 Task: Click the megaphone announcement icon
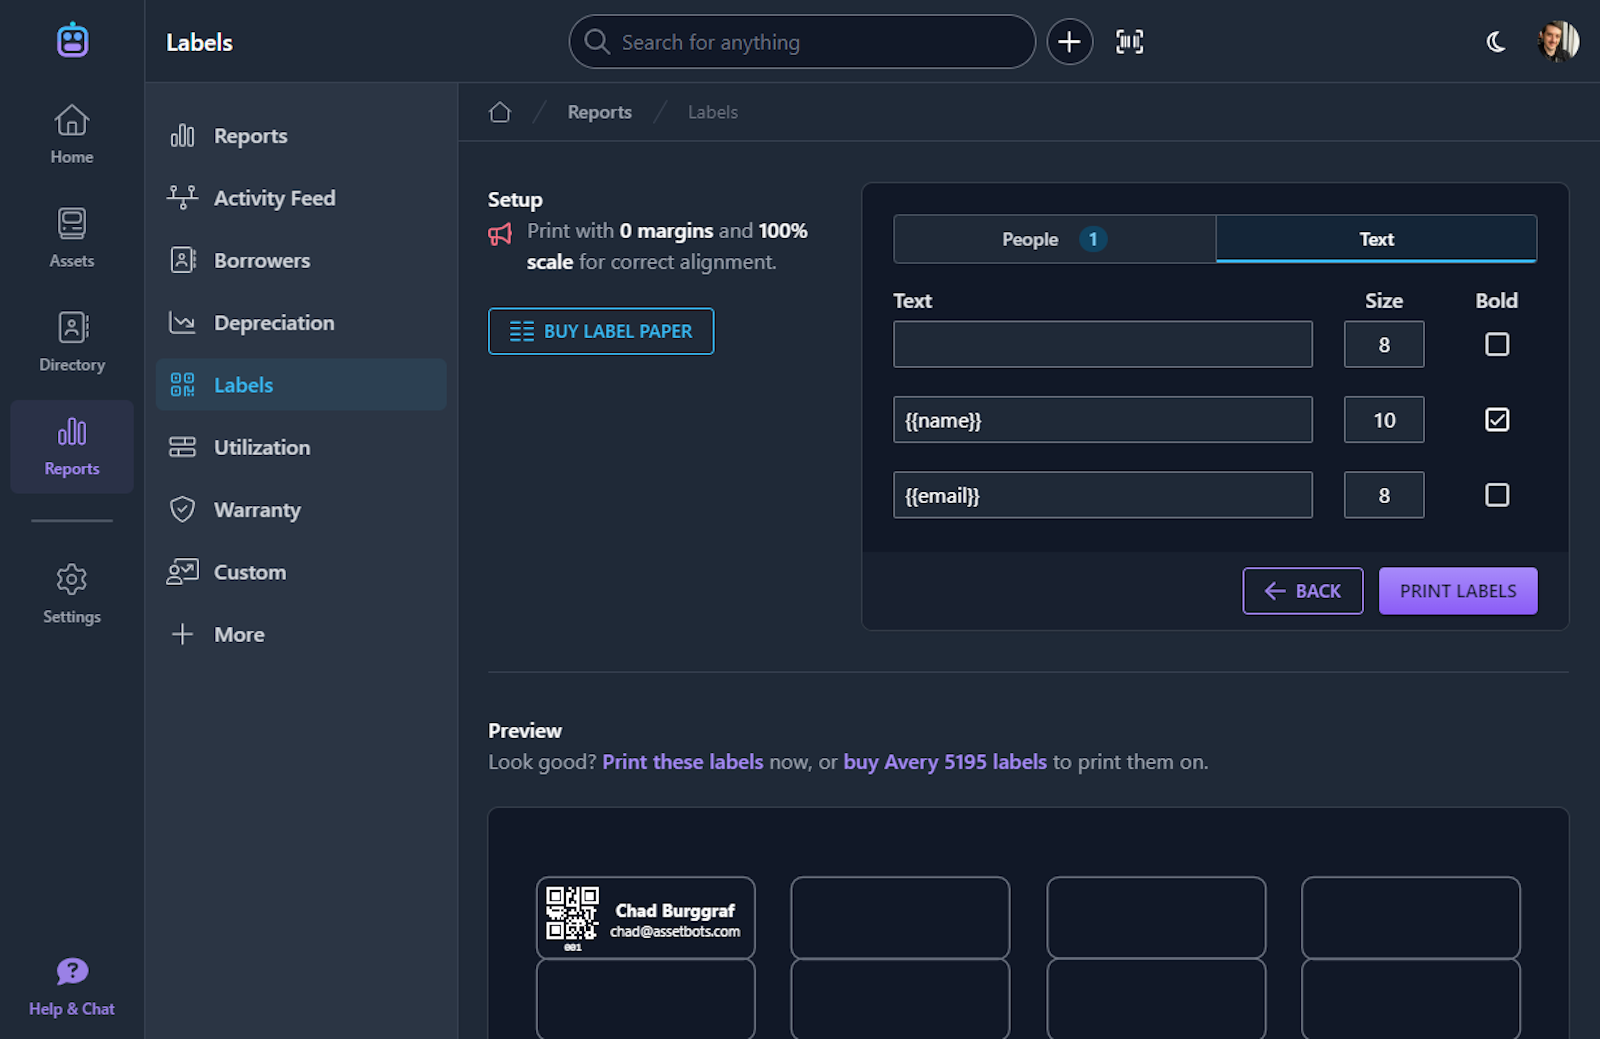(500, 234)
